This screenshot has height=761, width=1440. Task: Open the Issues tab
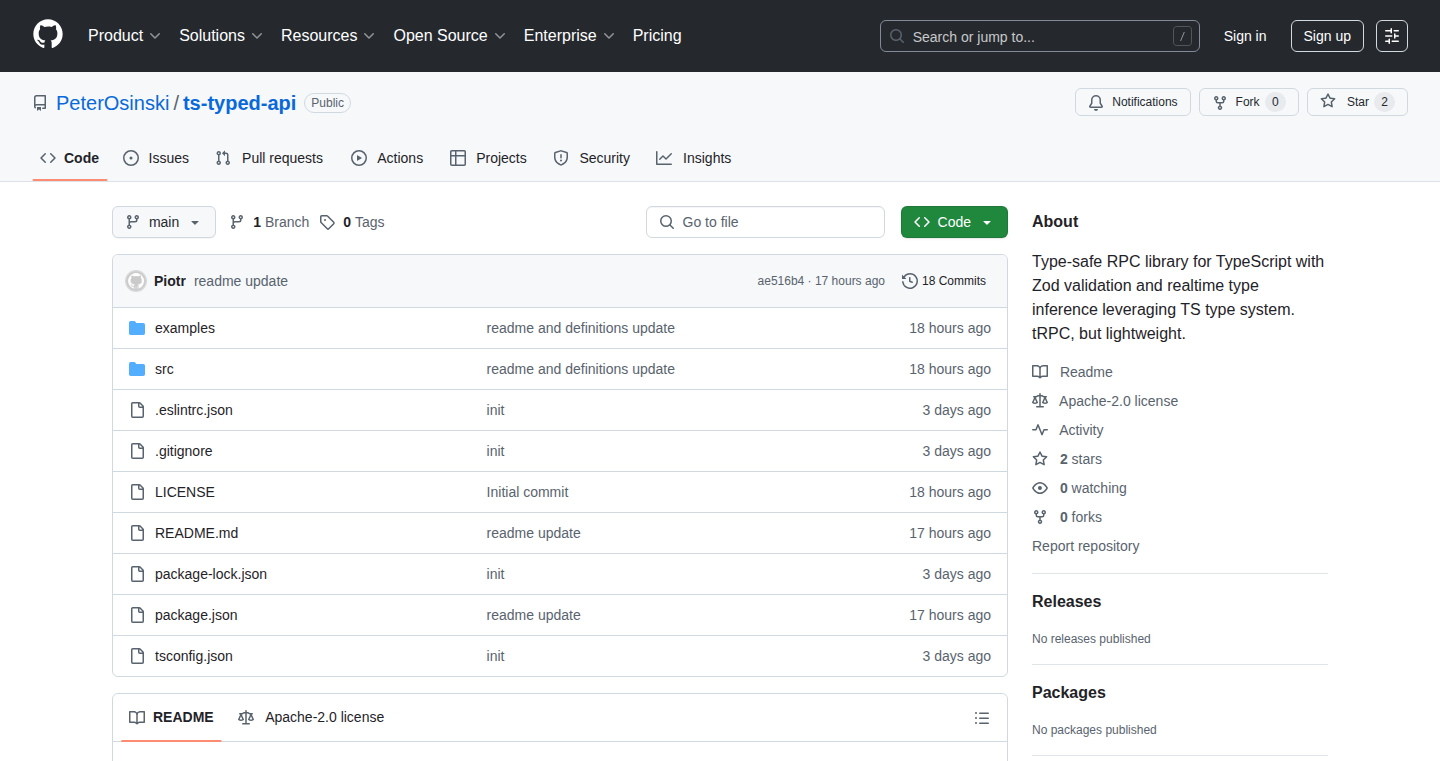click(156, 158)
